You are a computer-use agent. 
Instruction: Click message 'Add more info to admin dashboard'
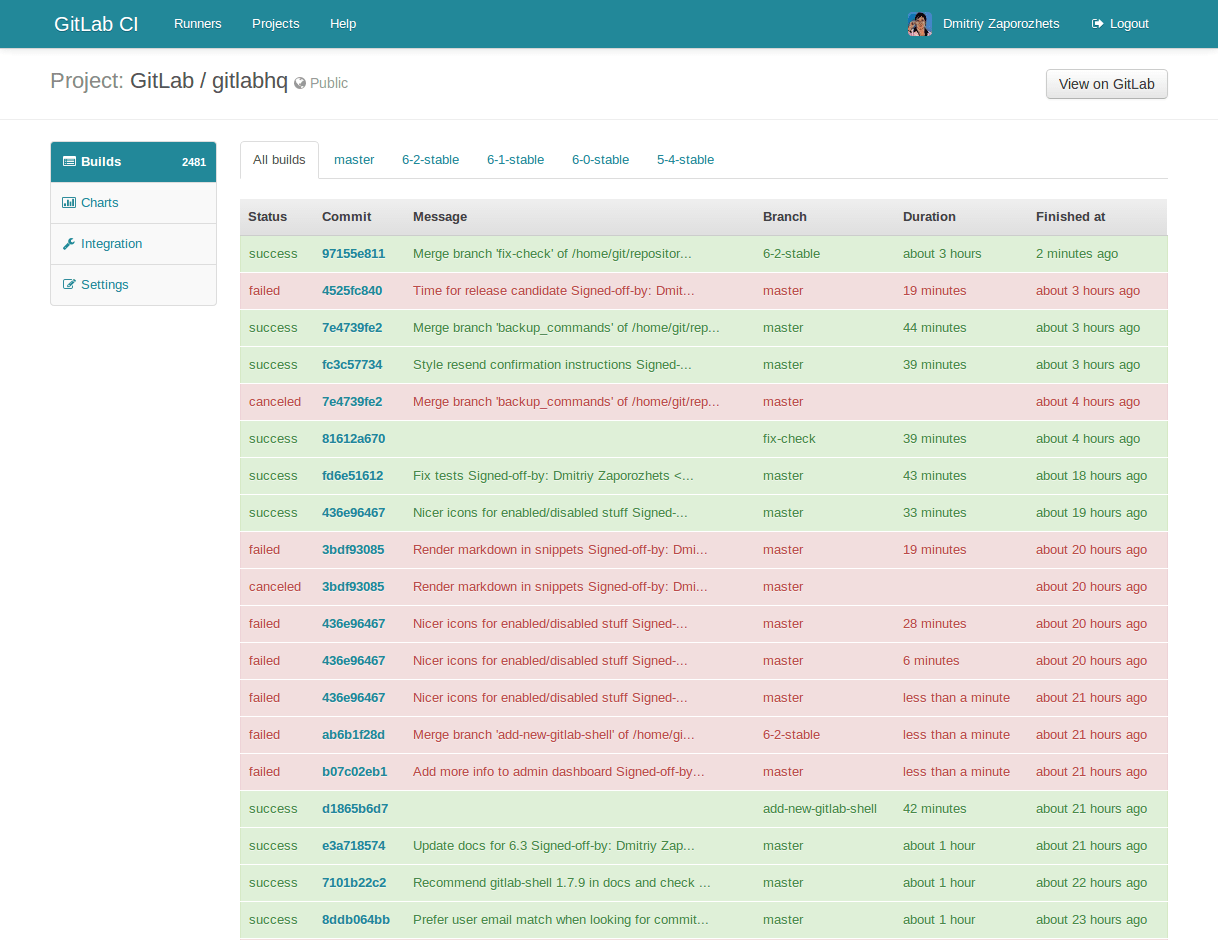[x=558, y=772]
